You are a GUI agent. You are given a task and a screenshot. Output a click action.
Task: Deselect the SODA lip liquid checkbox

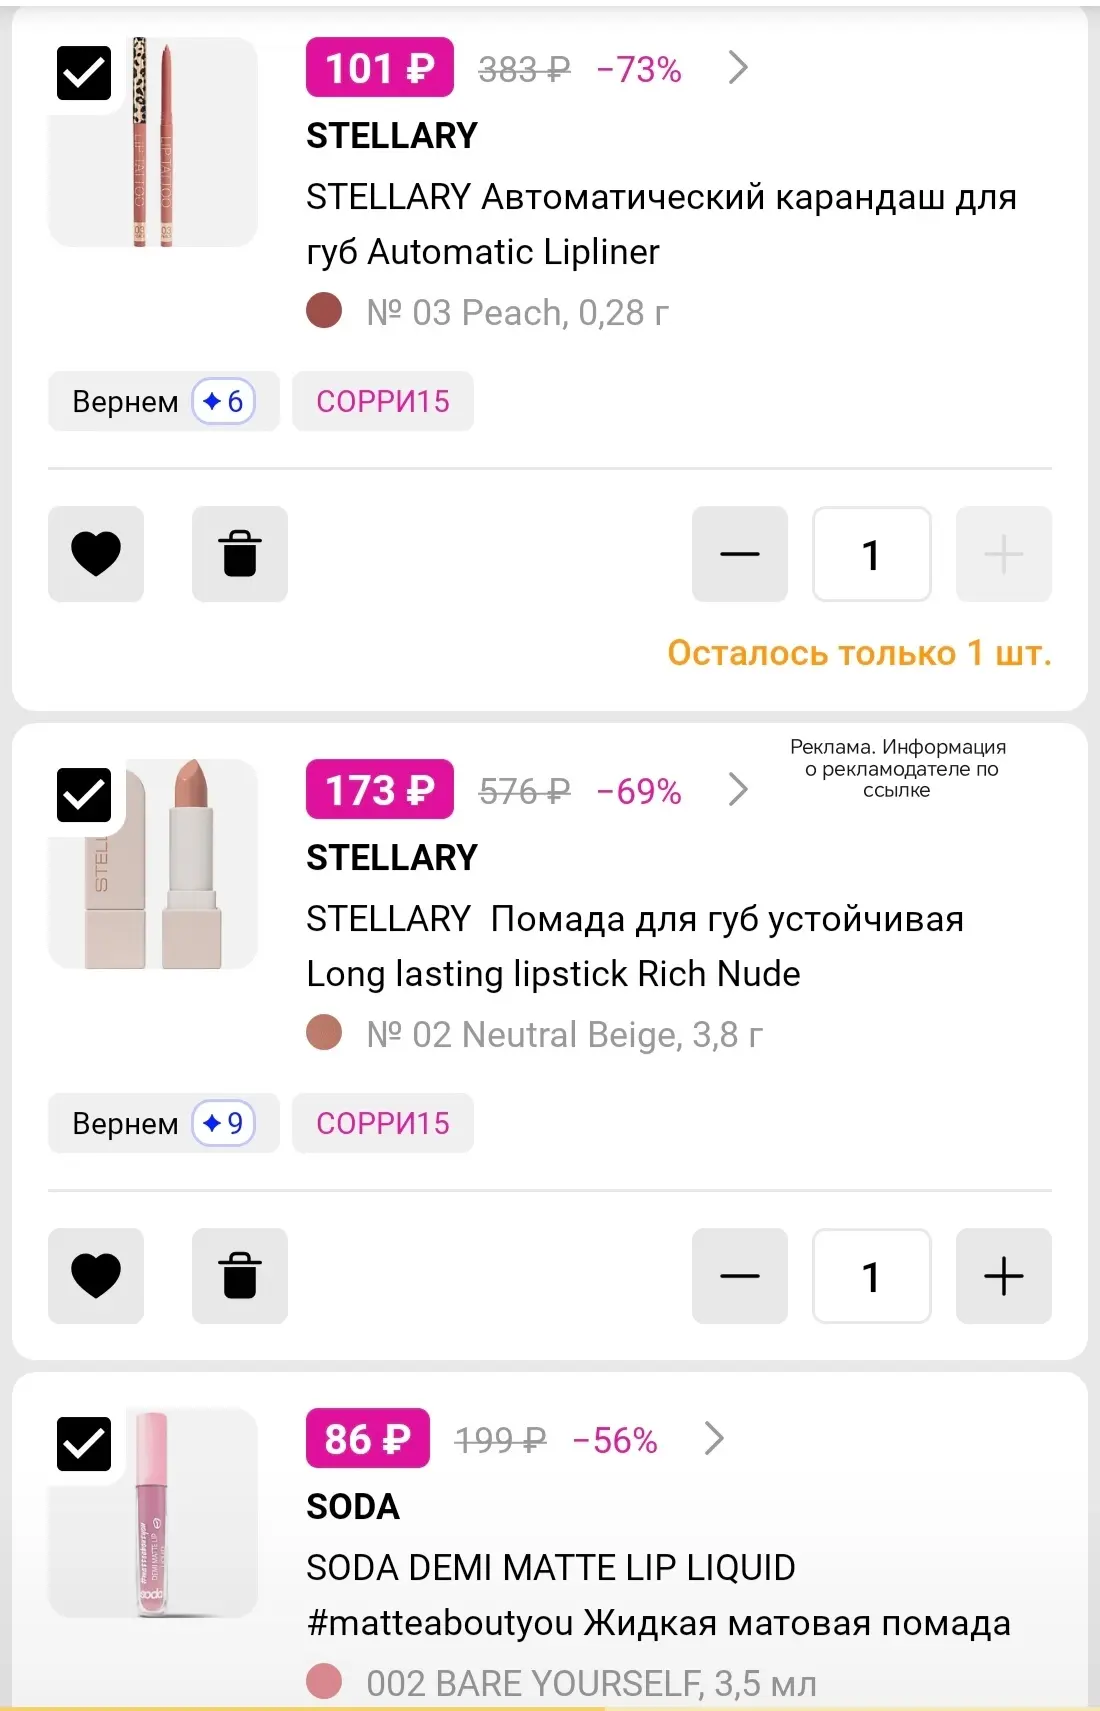coord(84,1444)
